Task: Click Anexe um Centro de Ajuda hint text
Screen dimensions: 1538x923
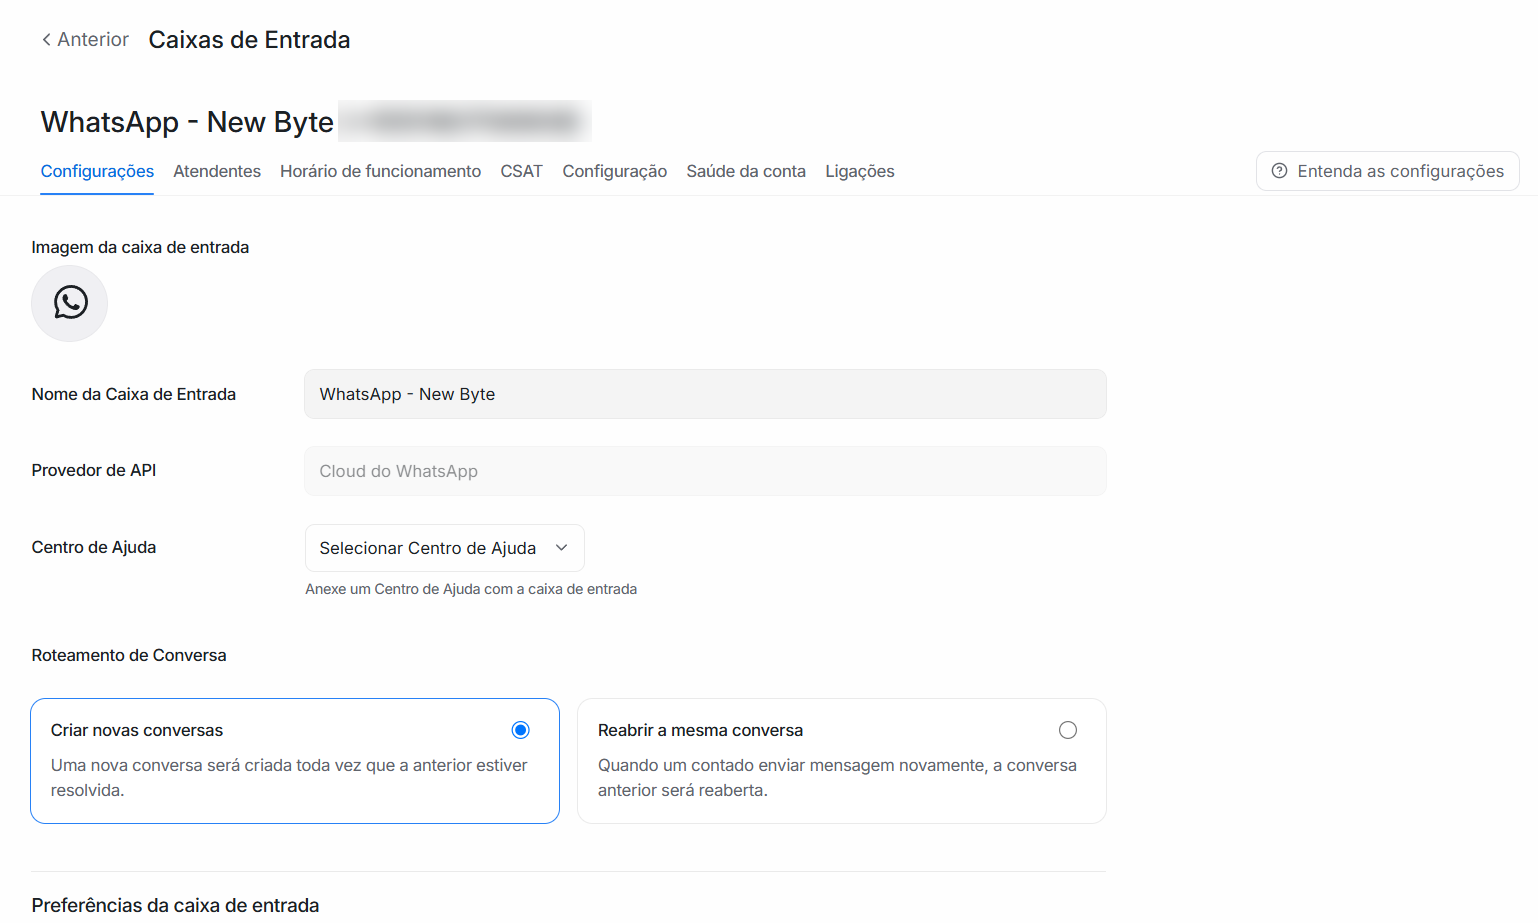Action: [471, 589]
